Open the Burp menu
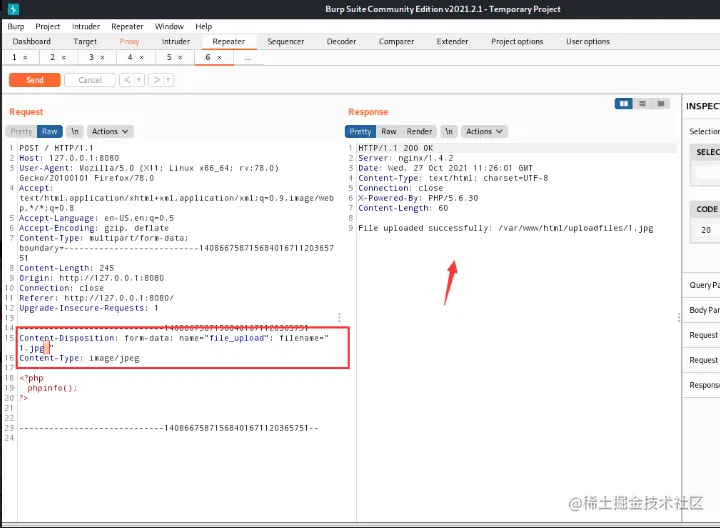 [16, 27]
